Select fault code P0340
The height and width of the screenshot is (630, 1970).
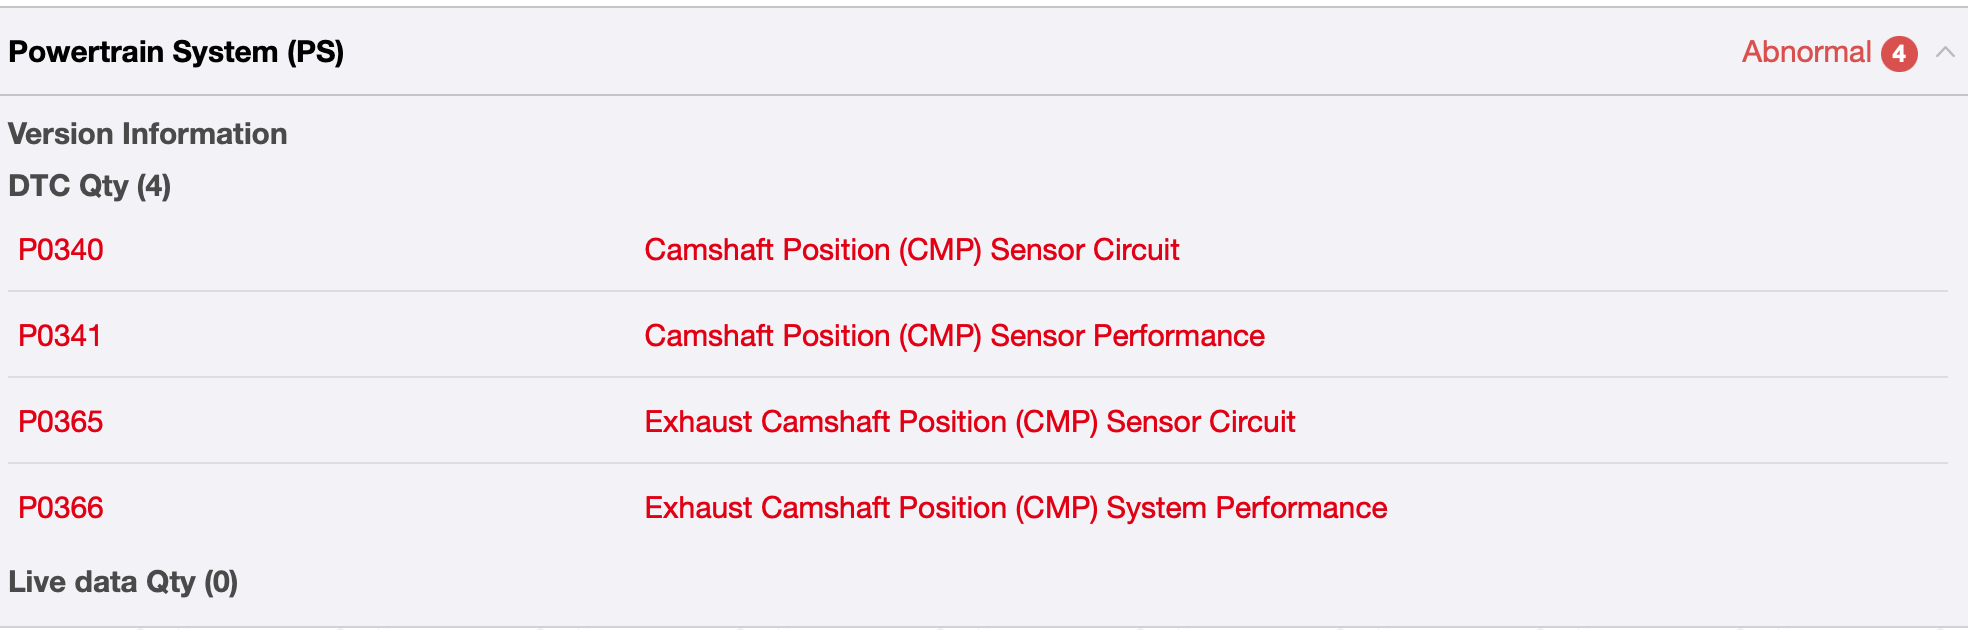[x=61, y=250]
